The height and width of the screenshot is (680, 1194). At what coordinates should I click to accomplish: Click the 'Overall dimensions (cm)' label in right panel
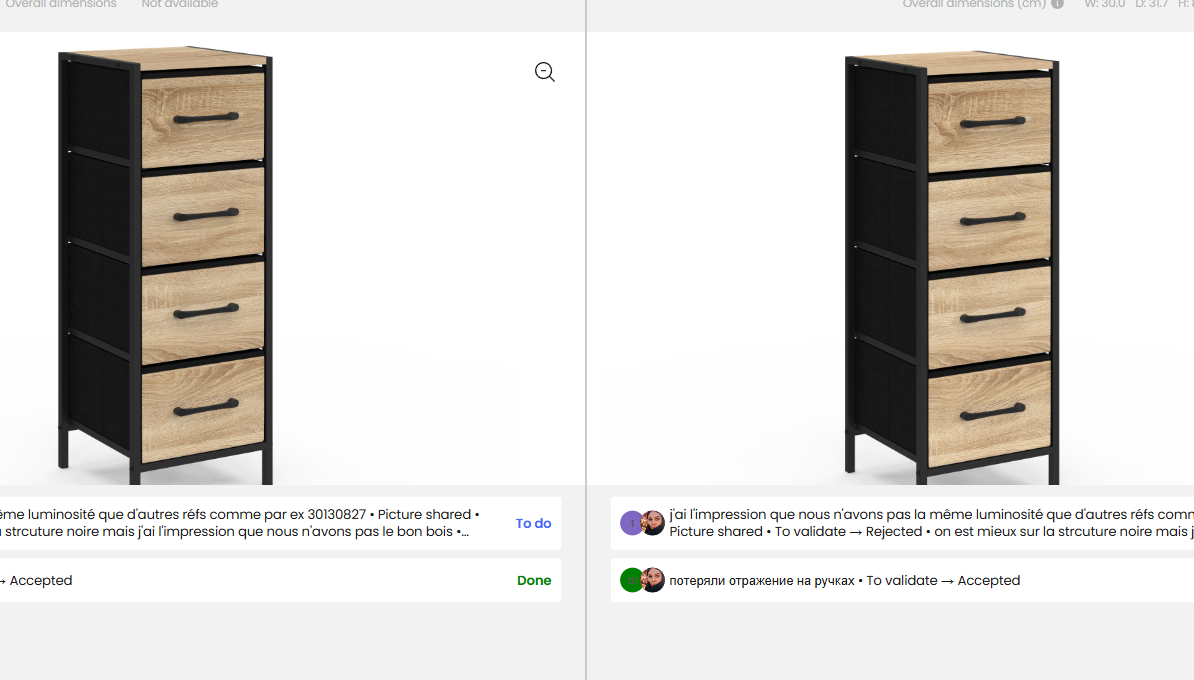point(974,4)
